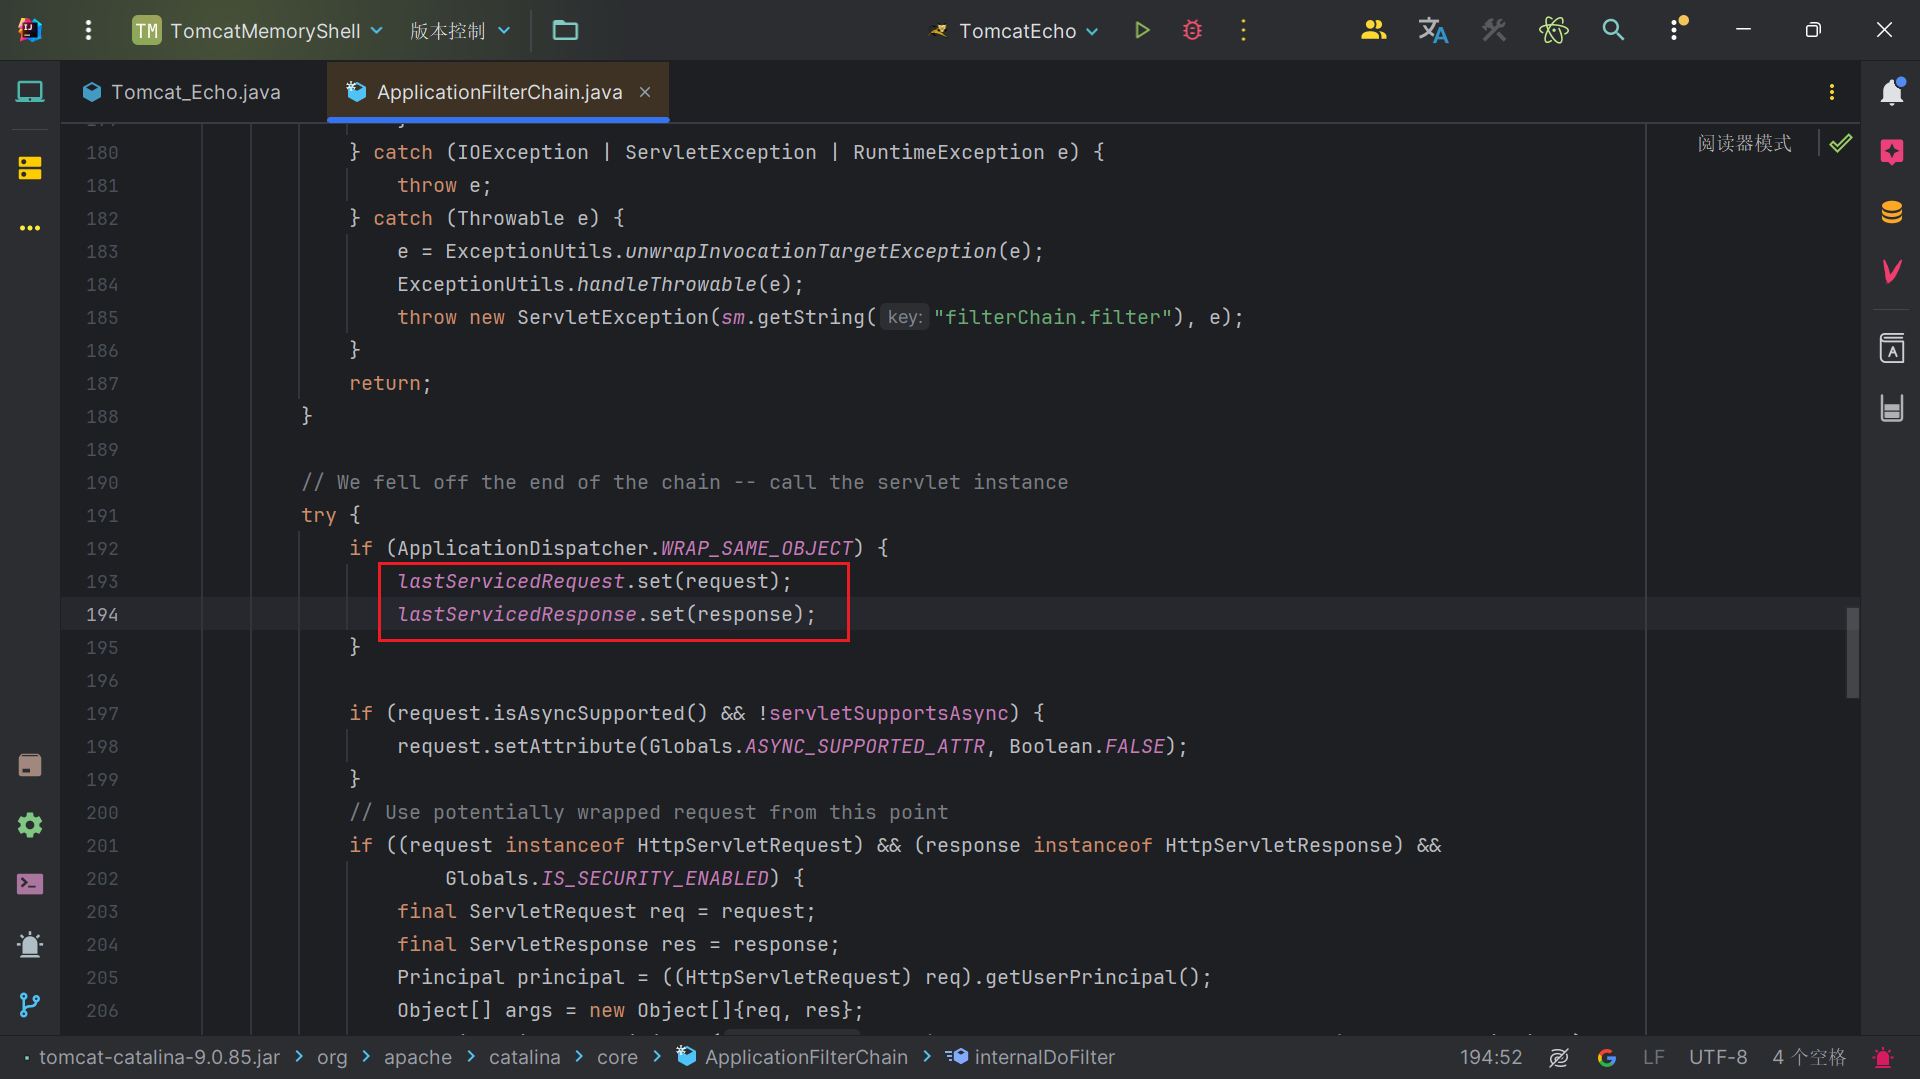This screenshot has width=1920, height=1079.
Task: Open more run actions menu
Action: tap(1243, 30)
